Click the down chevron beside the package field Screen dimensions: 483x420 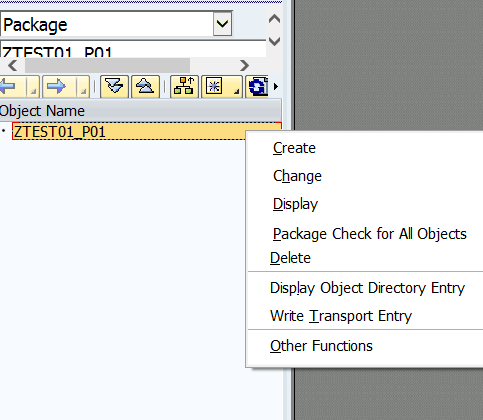point(274,41)
